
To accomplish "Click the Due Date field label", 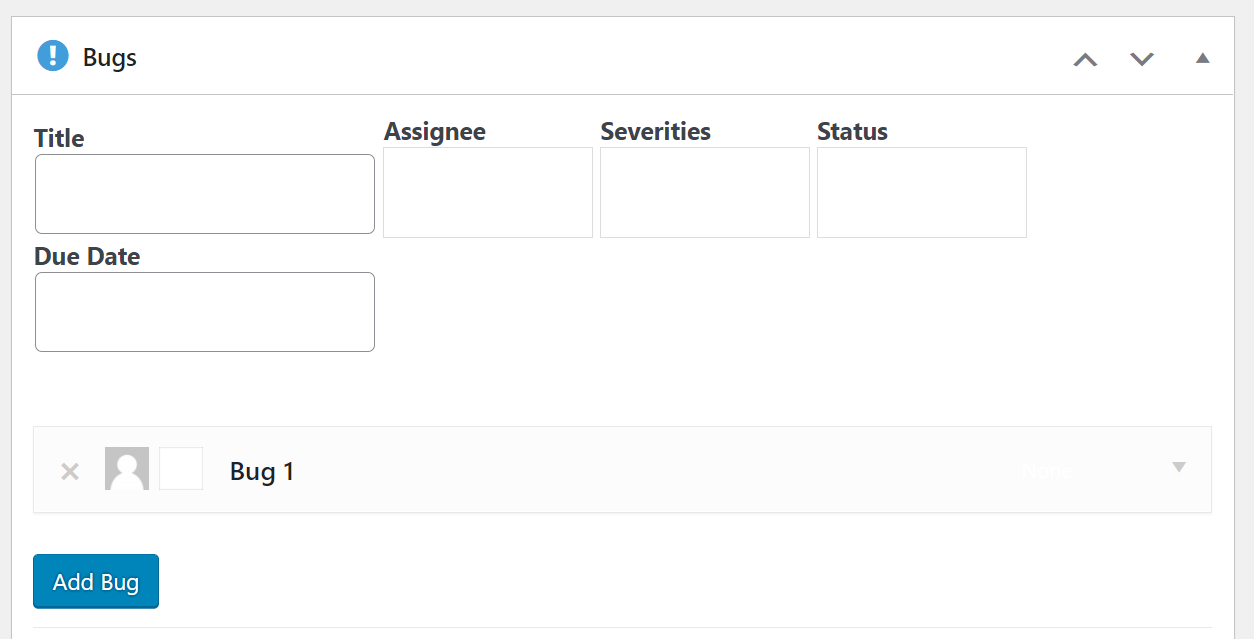I will coord(87,257).
